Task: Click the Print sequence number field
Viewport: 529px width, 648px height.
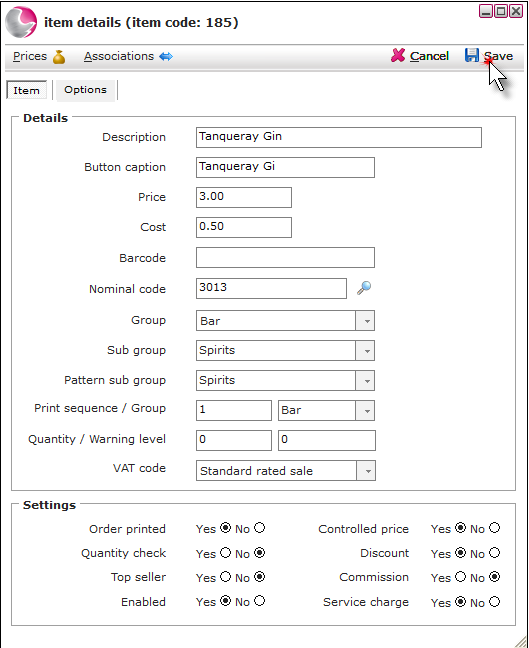Action: (234, 410)
